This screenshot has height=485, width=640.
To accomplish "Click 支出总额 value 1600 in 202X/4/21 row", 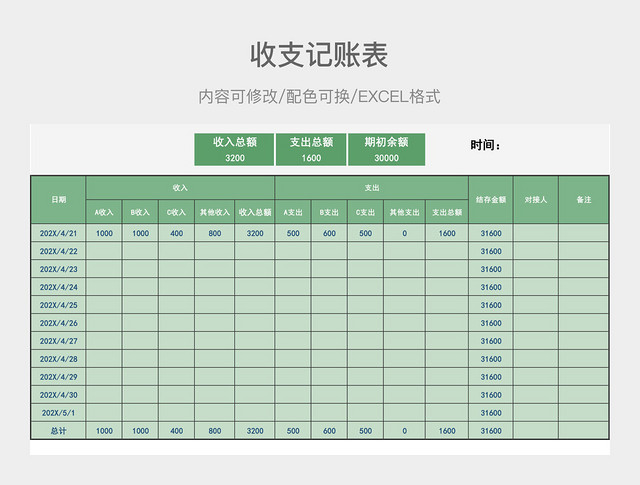I will click(x=447, y=233).
